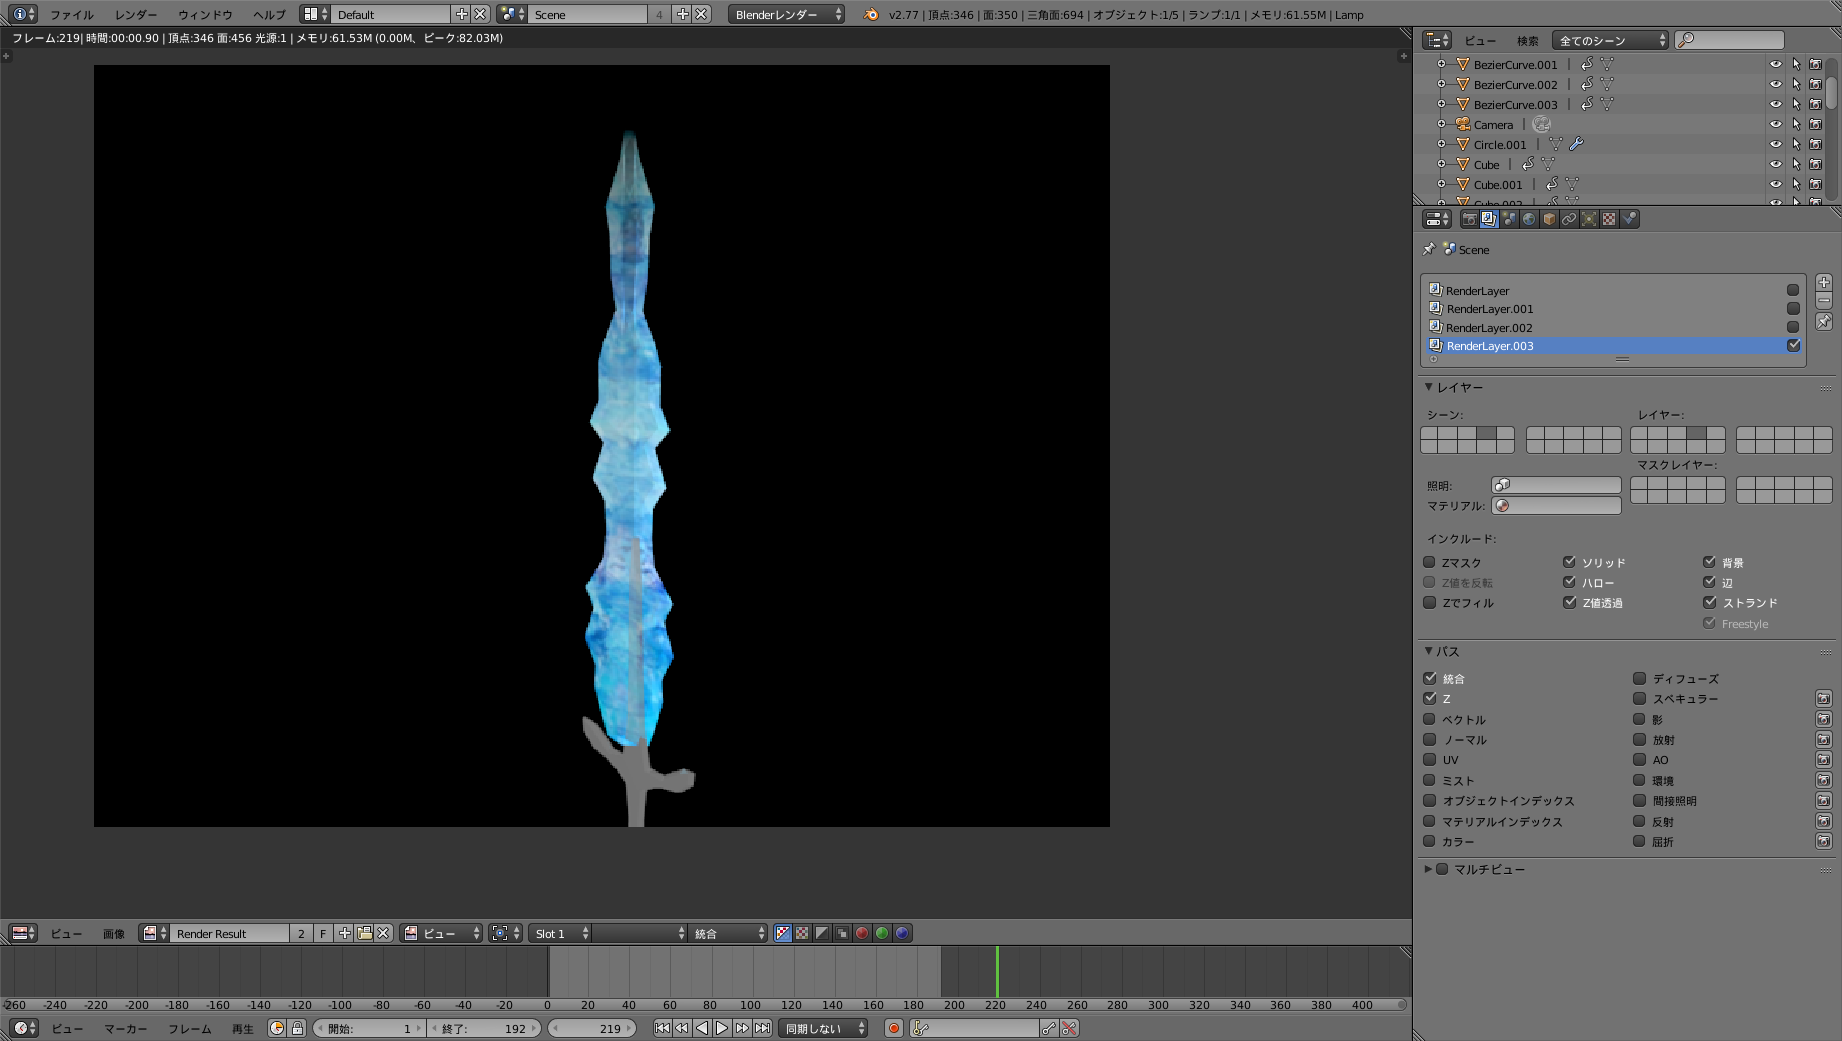Uncheck RenderLayer.003 enable checkbox
Image resolution: width=1842 pixels, height=1041 pixels.
[x=1793, y=345]
